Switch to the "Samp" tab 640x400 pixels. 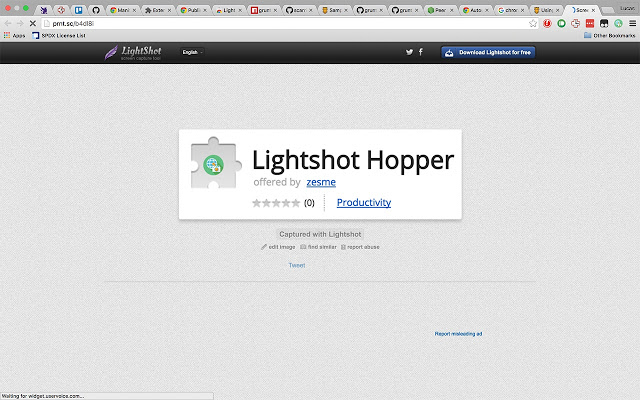(x=333, y=10)
